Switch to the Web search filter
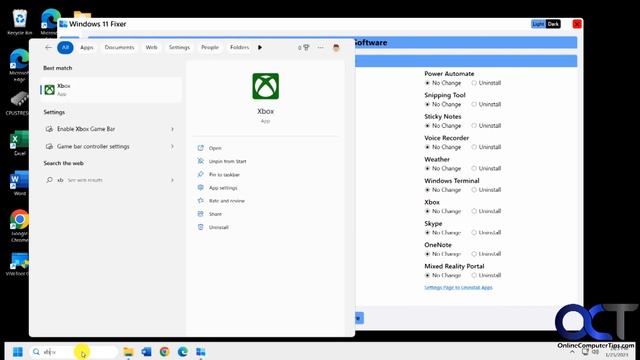 (x=151, y=47)
